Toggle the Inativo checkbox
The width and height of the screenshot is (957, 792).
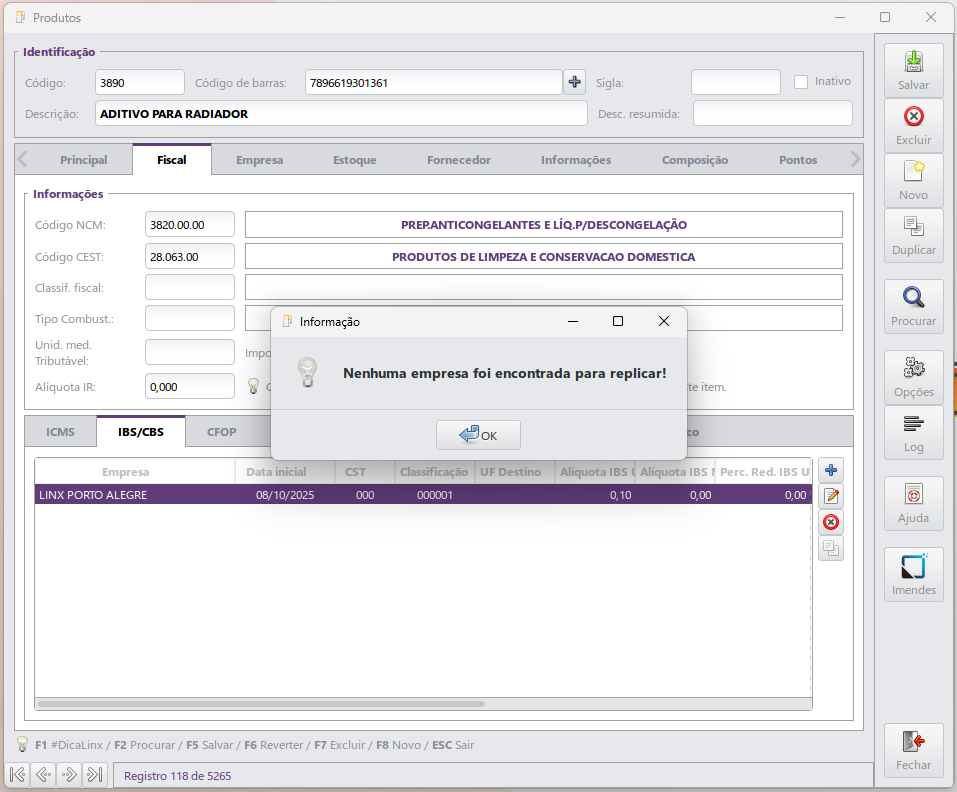(x=801, y=82)
